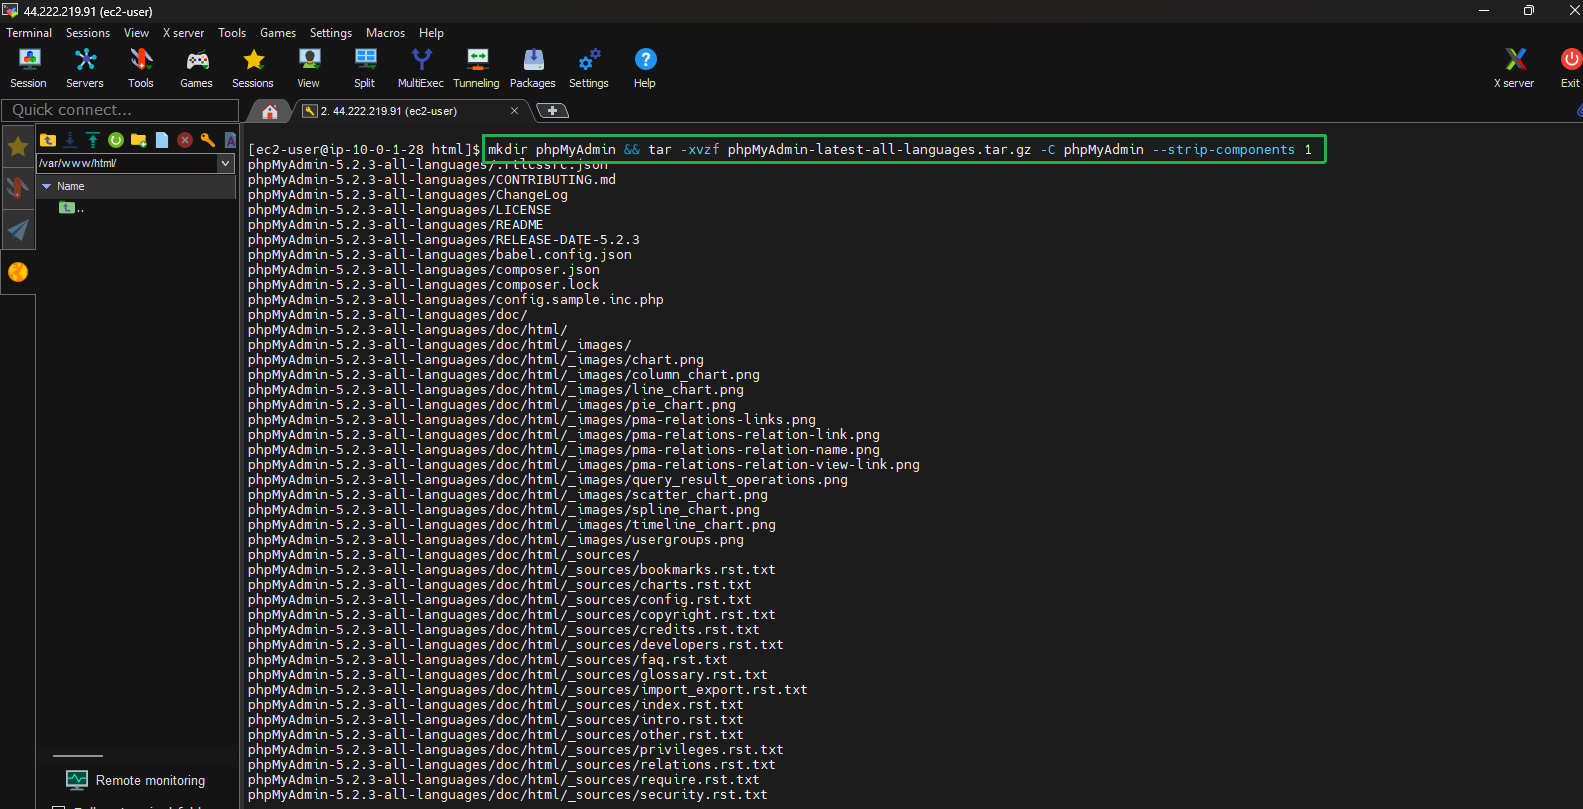Open the Help toolbar icon
Image resolution: width=1583 pixels, height=809 pixels.
[x=645, y=68]
